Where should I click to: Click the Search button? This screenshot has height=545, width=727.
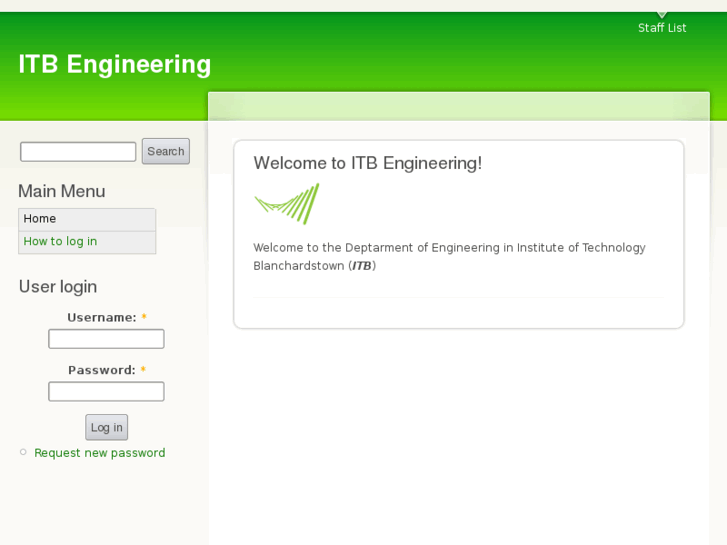point(166,151)
